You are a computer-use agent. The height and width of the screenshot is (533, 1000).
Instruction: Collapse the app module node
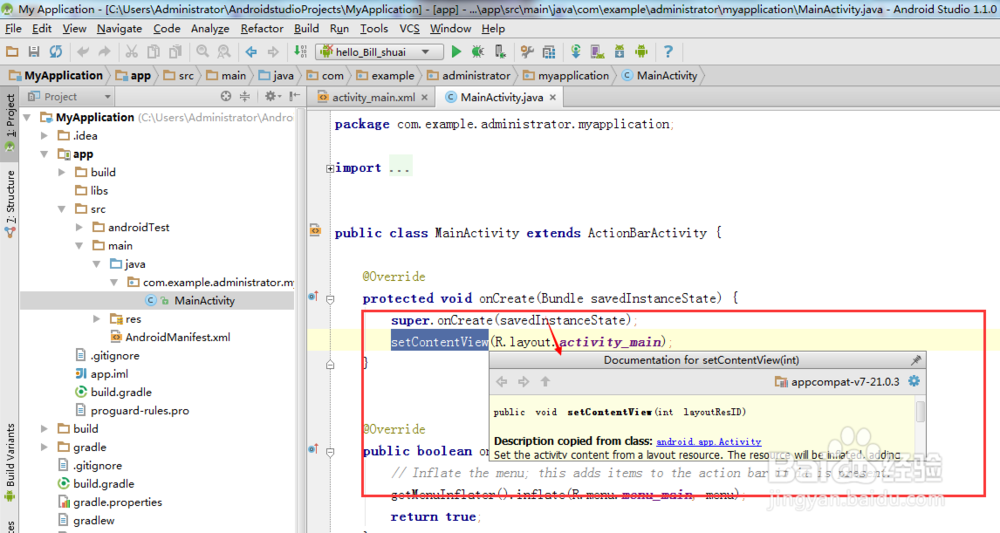click(x=44, y=154)
